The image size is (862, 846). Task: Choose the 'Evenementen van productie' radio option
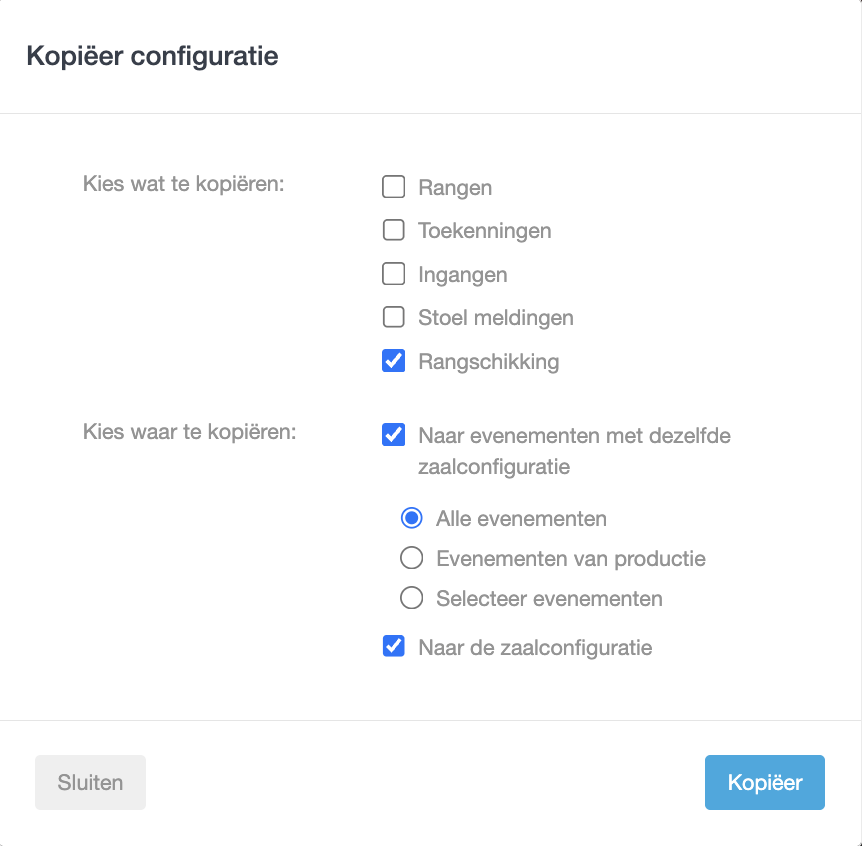(411, 558)
